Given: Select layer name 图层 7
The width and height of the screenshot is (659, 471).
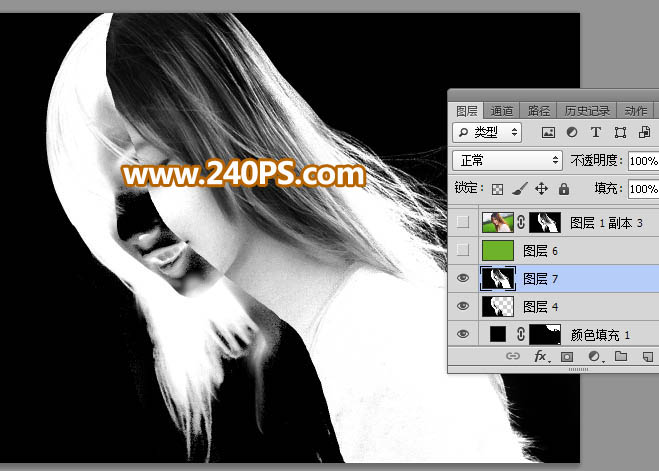Looking at the screenshot, I should [x=540, y=279].
